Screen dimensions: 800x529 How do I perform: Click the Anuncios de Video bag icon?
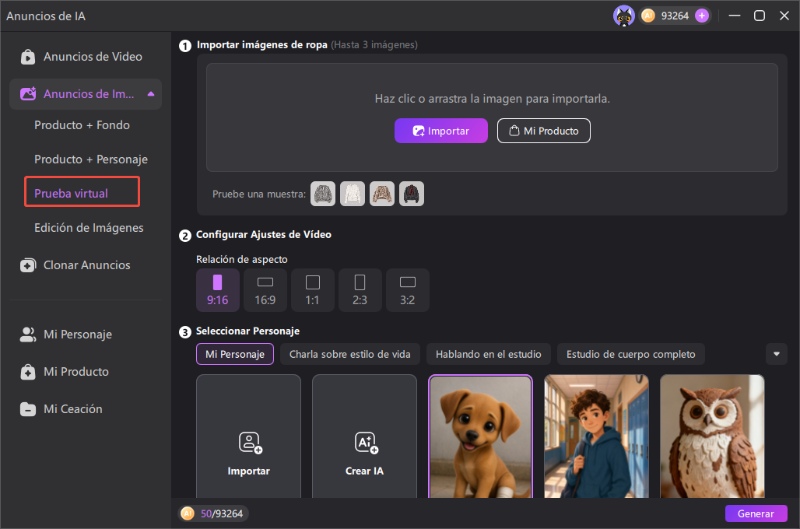point(28,57)
